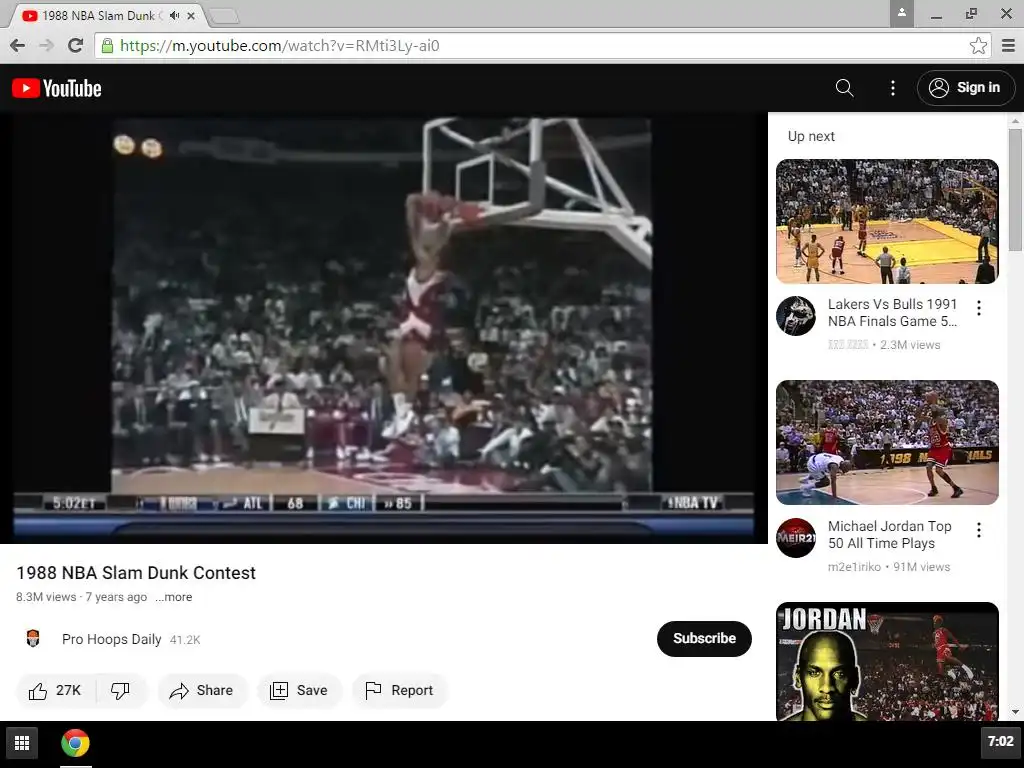Open the JORDAN video thumbnail

click(887, 661)
